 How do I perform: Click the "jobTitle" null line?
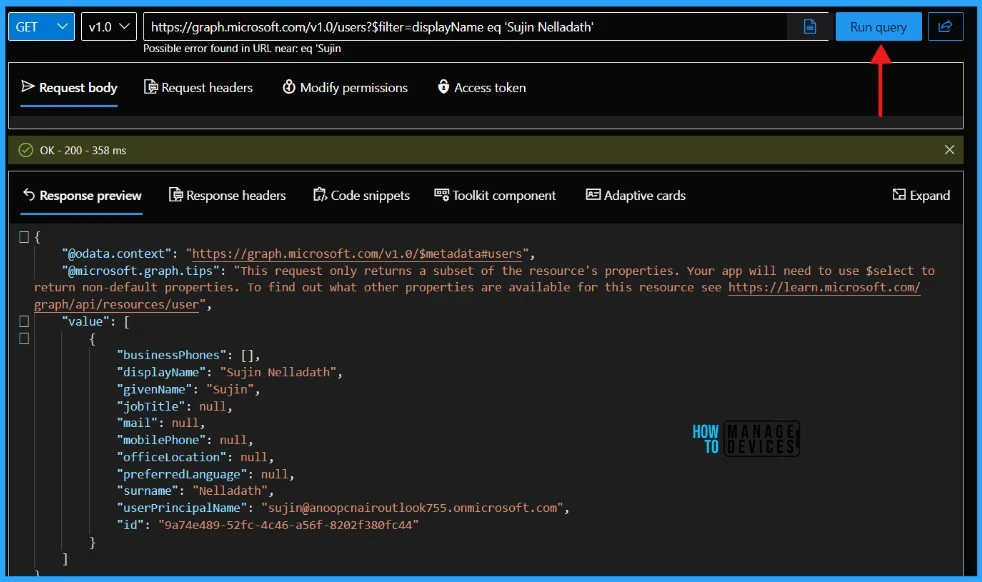pyautogui.click(x=174, y=406)
